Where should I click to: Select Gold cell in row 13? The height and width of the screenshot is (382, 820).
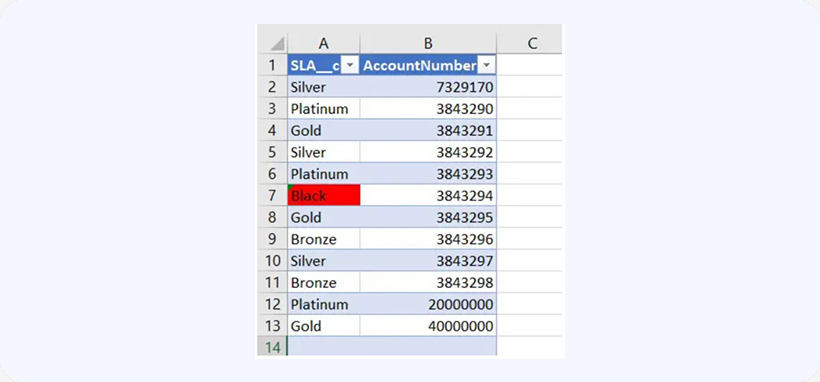(x=324, y=325)
